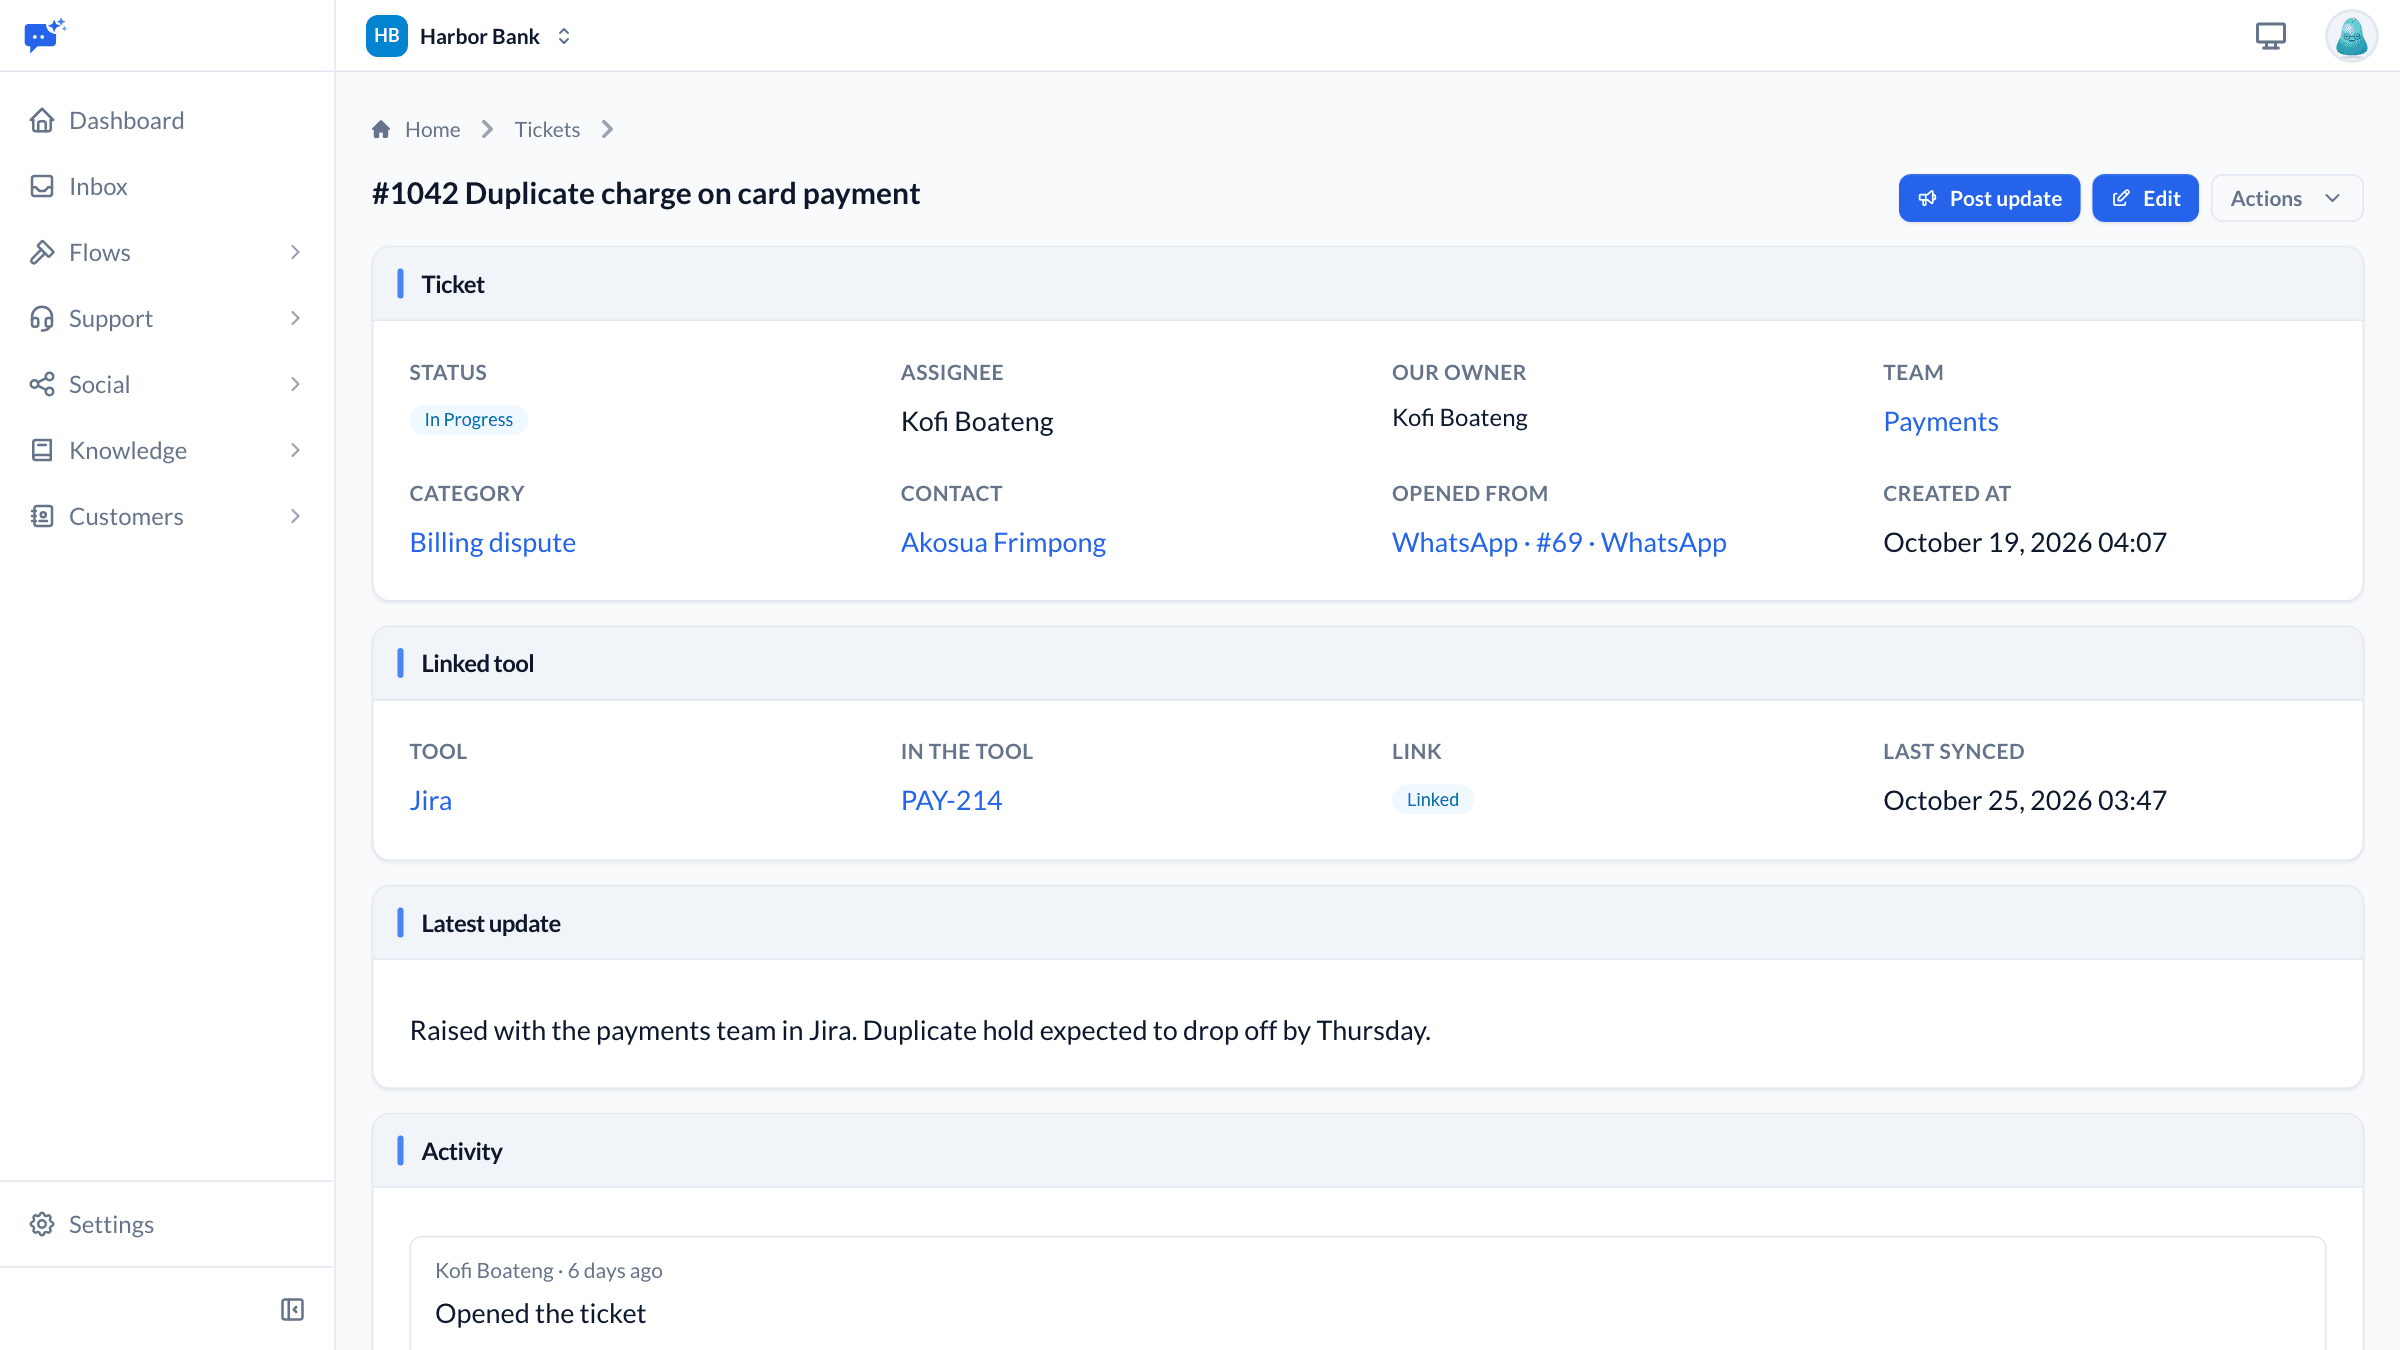This screenshot has height=1350, width=2400.
Task: Expand the Social submenu chevron
Action: [295, 384]
